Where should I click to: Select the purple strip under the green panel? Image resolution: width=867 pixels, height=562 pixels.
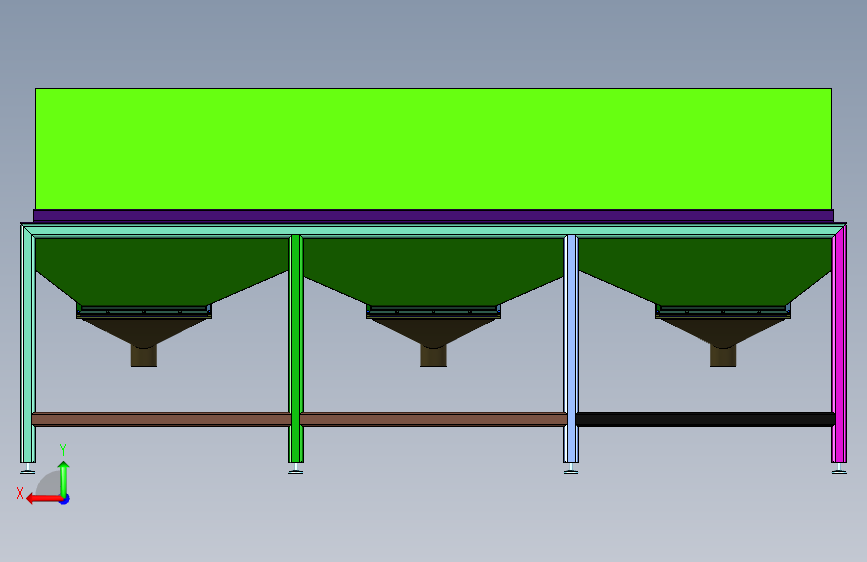[434, 216]
